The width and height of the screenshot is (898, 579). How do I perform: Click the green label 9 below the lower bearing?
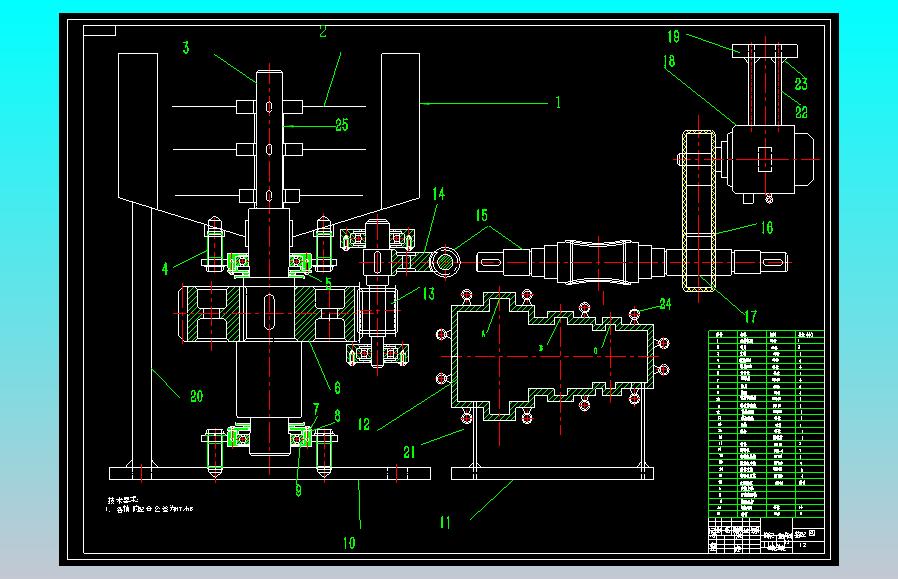coord(298,490)
